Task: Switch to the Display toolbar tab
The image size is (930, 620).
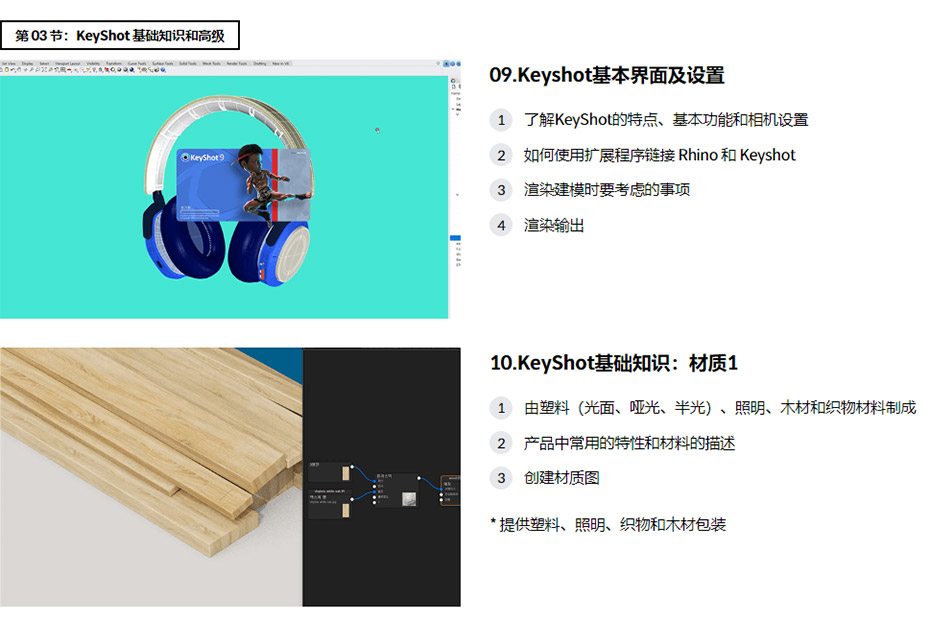Action: point(28,63)
